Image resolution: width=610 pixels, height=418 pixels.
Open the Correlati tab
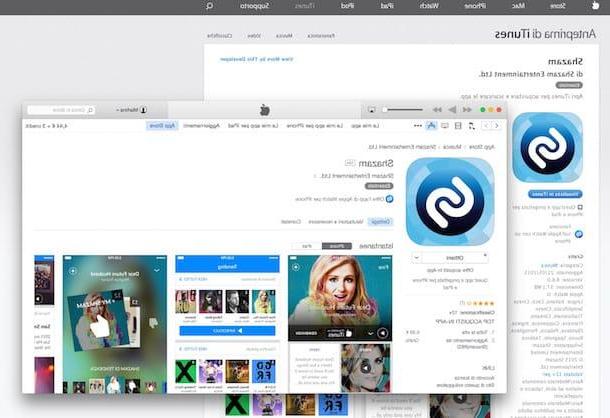tap(291, 221)
